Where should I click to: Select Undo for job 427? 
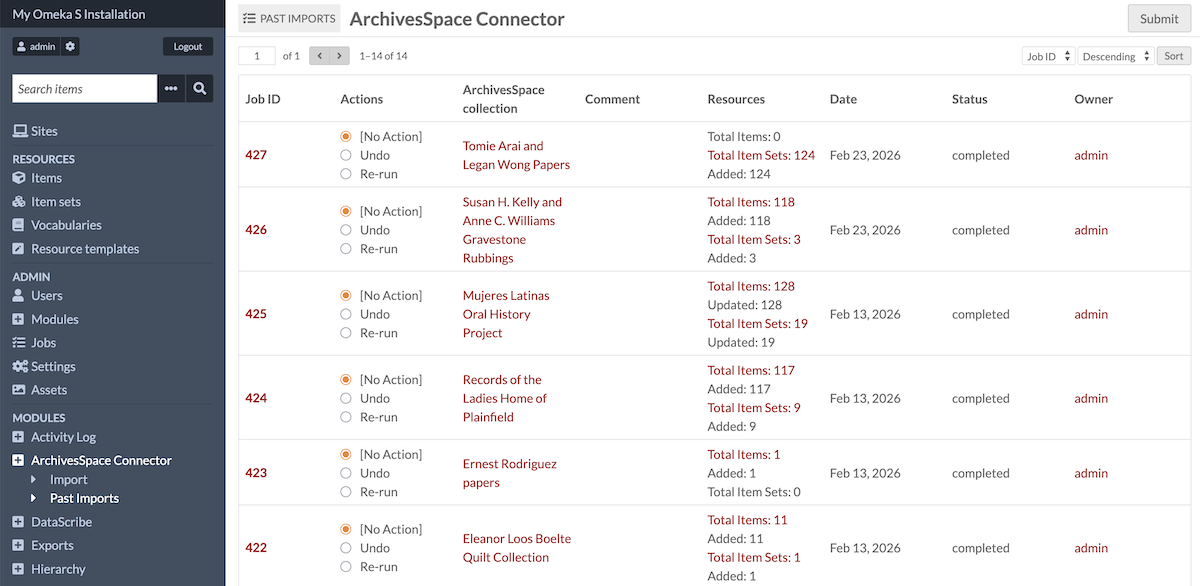coord(346,155)
